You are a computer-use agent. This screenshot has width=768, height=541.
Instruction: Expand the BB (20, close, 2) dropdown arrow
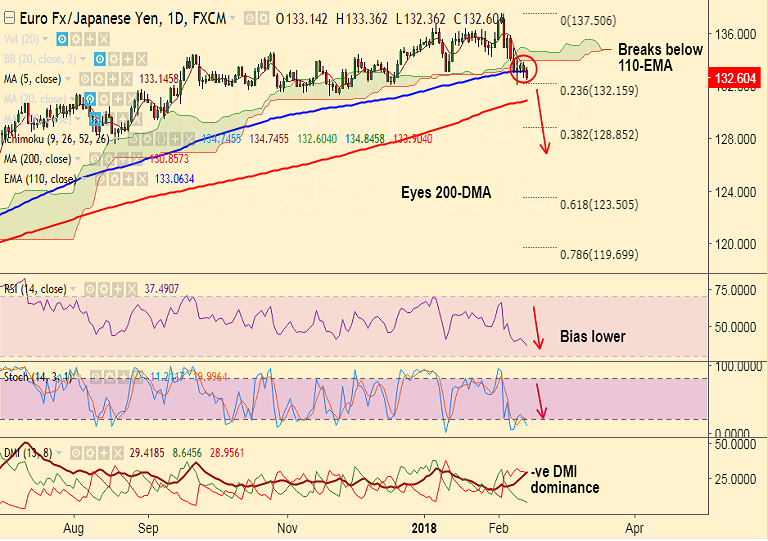pyautogui.click(x=83, y=59)
